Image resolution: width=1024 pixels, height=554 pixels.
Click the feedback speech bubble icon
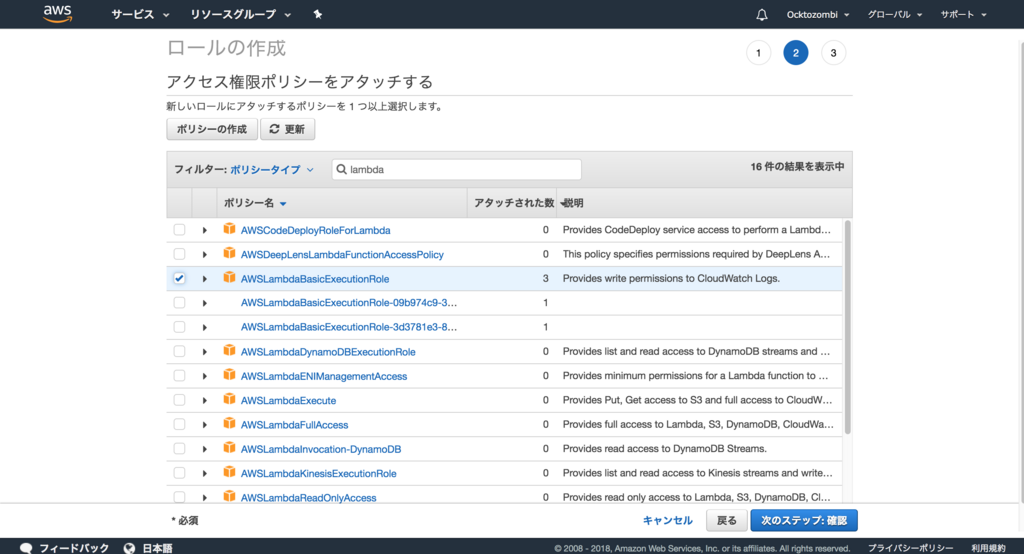[x=26, y=548]
